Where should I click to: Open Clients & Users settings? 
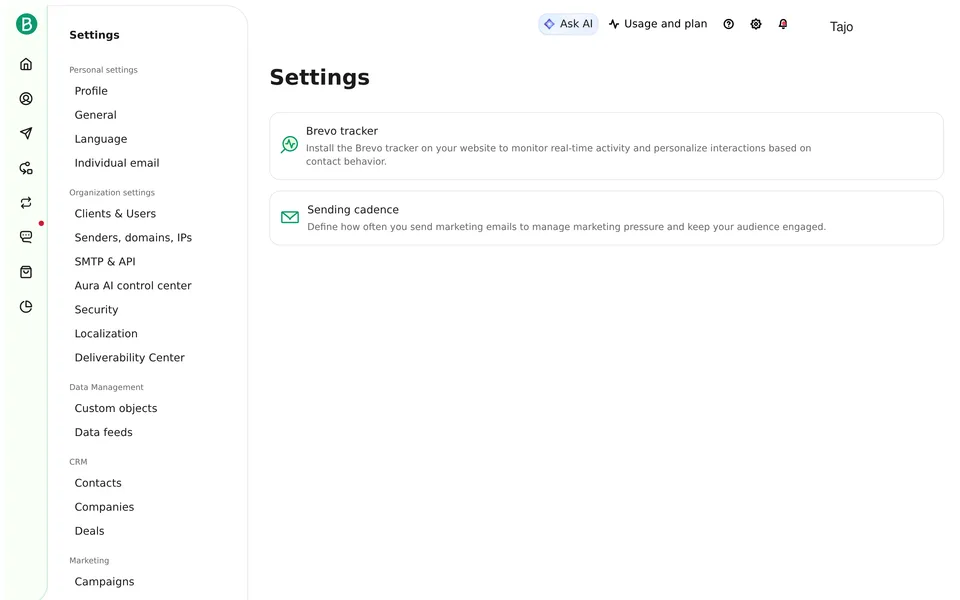pos(115,213)
